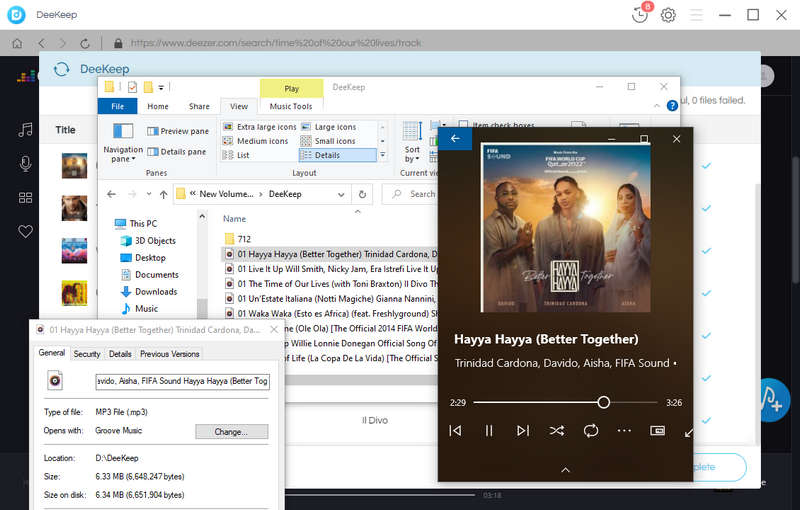Switch to Security tab in properties
Viewport: 800px width, 510px height.
tap(87, 354)
